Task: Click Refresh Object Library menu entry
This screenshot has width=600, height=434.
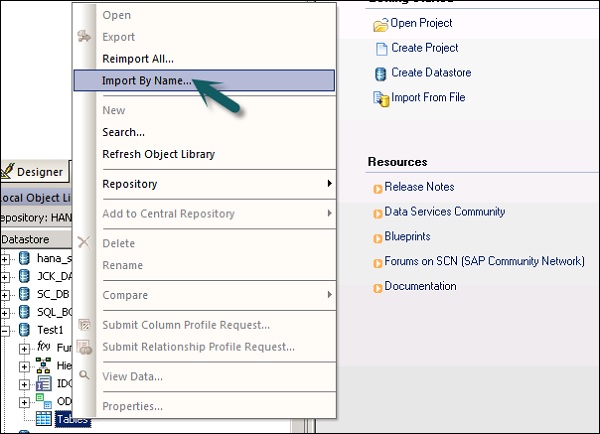Action: 158,154
